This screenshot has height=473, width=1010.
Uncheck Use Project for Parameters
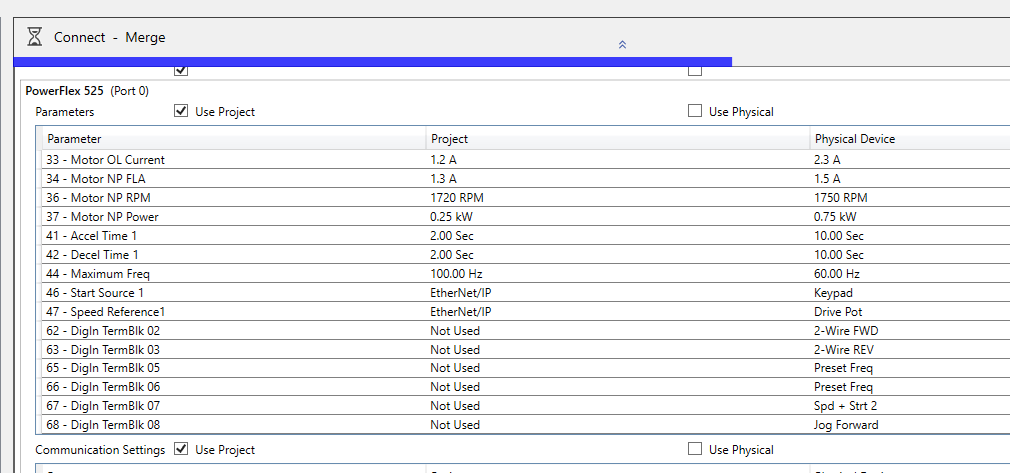click(x=181, y=111)
